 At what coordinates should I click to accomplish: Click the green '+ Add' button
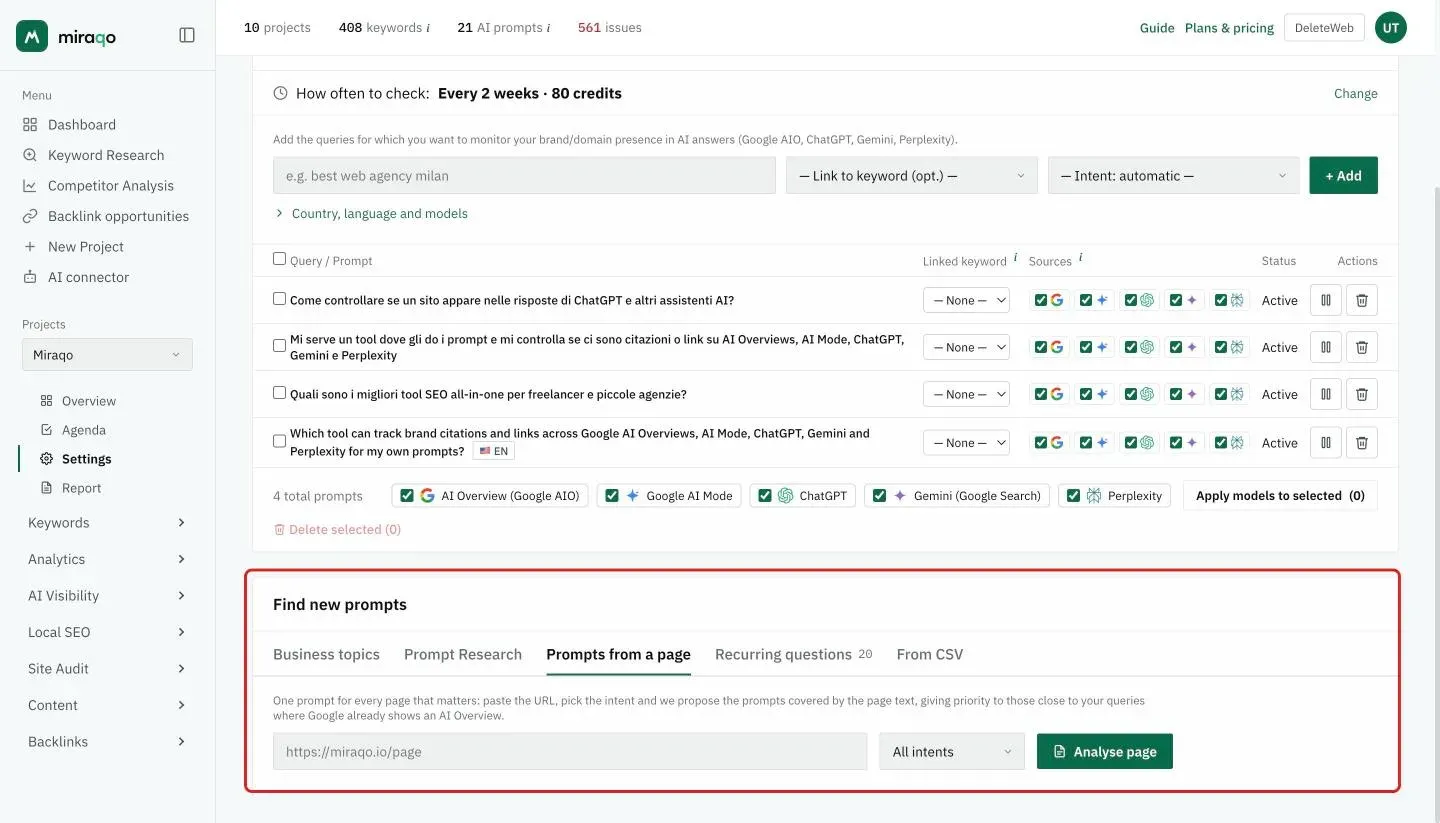click(x=1344, y=175)
